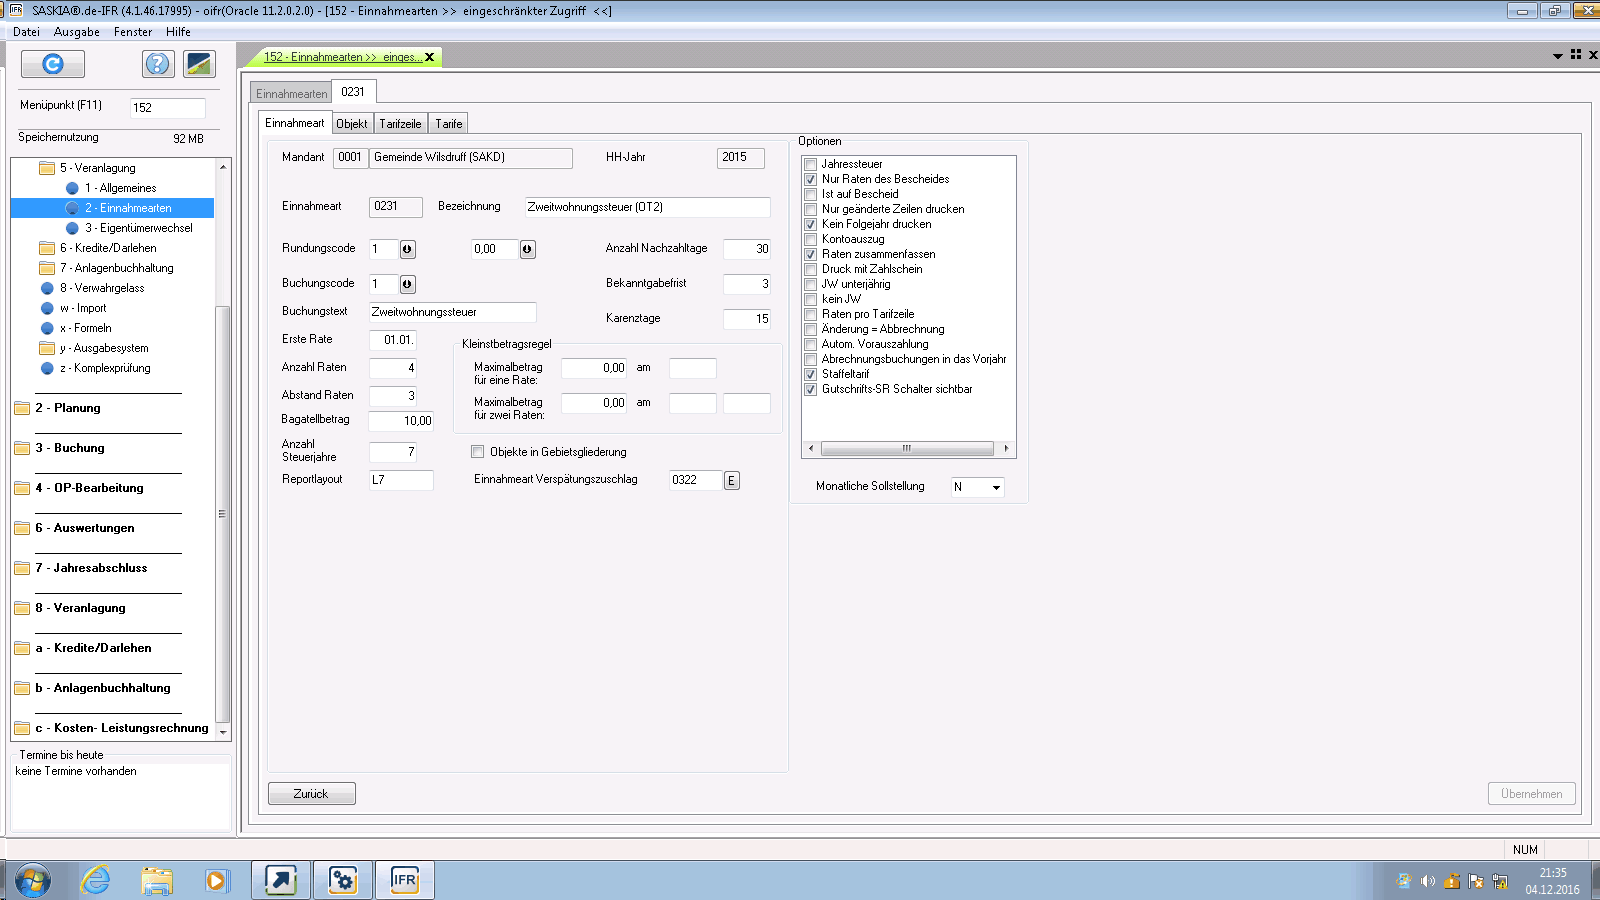Check Objekte in Gebietsgliederung box
Screen dimensions: 1600x900
[478, 452]
